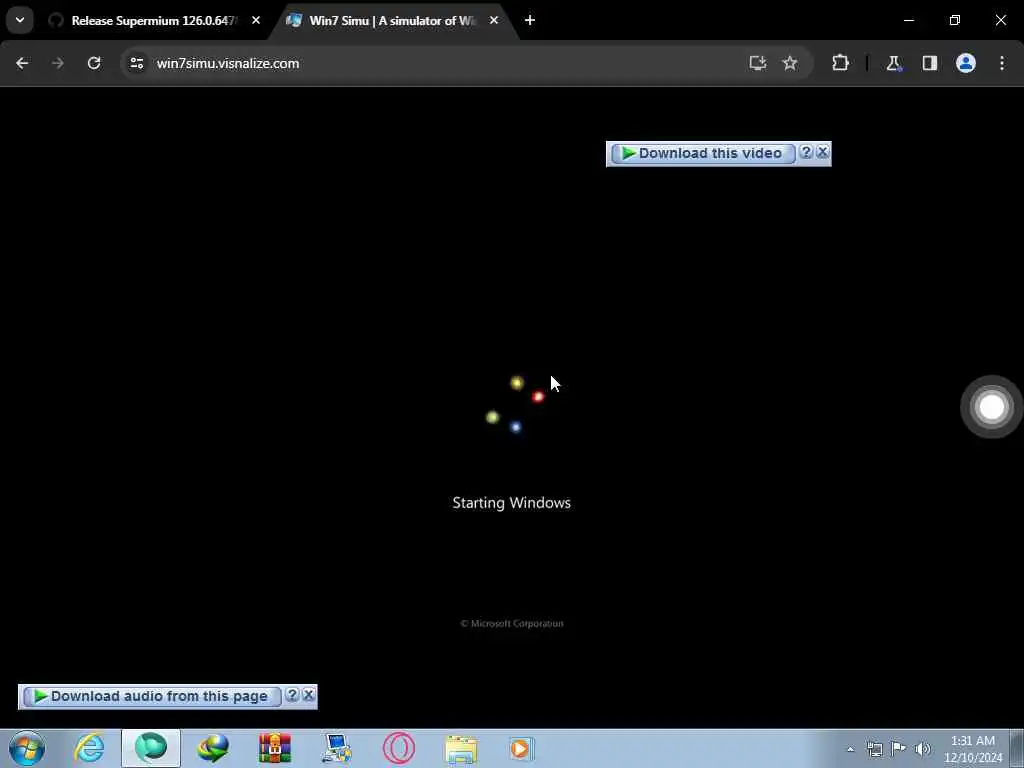Close the browser window
Screen dimensions: 1024x768
(x=1000, y=20)
